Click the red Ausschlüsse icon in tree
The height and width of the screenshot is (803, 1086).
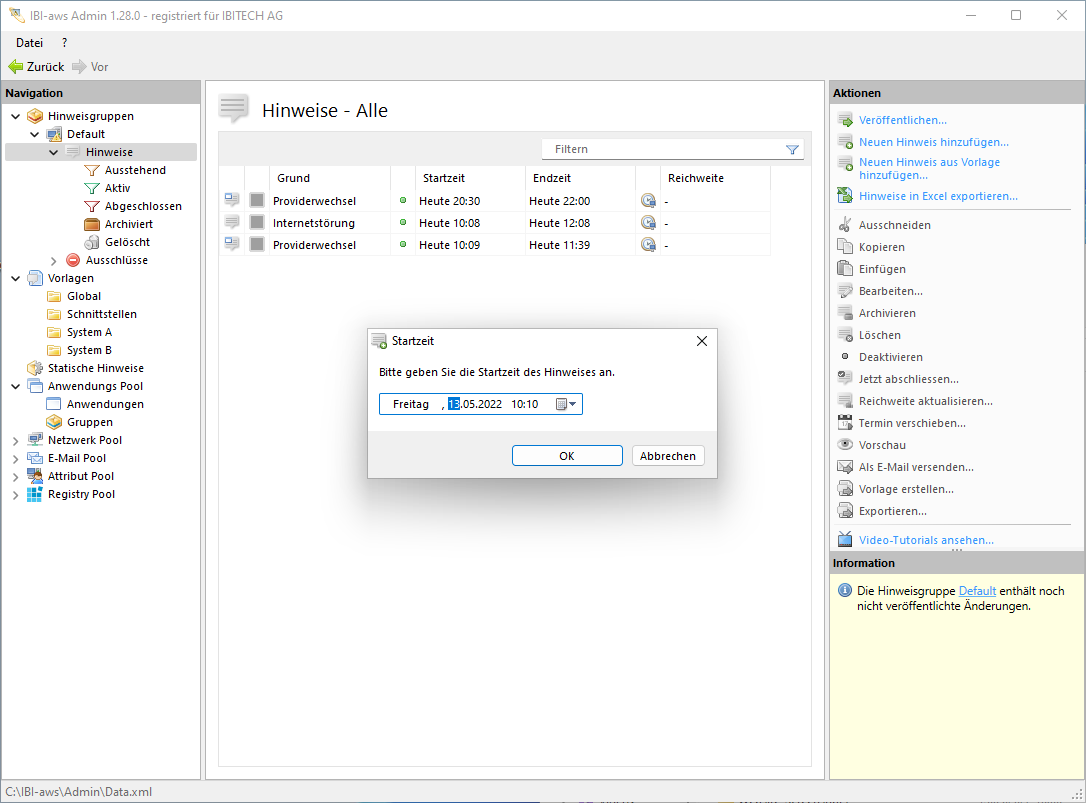(73, 260)
